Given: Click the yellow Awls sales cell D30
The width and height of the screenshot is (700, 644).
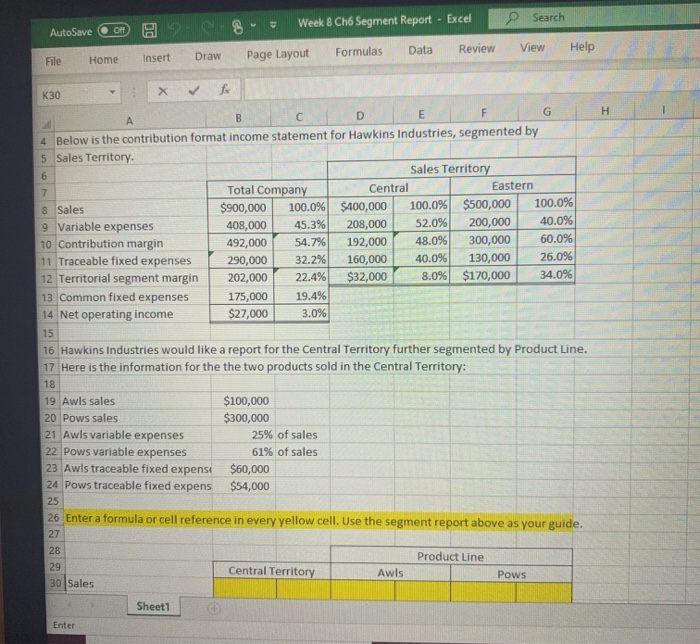Looking at the screenshot, I should [362, 590].
